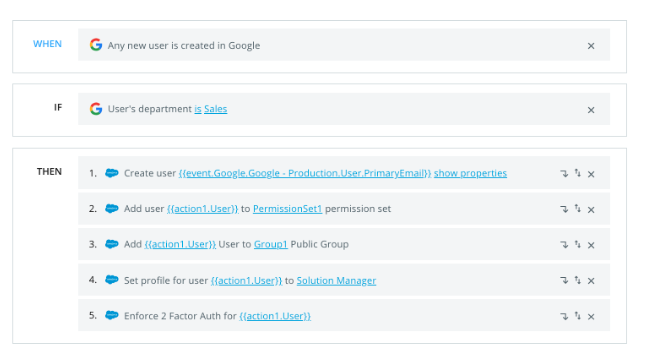The height and width of the screenshot is (363, 645).
Task: Change Solution Manager profile selection
Action: [336, 281]
